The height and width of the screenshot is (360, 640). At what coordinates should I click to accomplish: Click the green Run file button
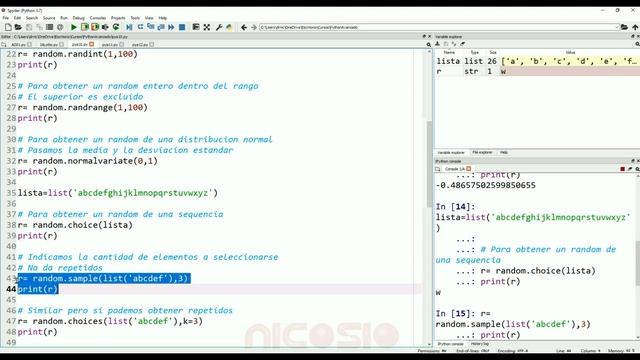(x=73, y=27)
